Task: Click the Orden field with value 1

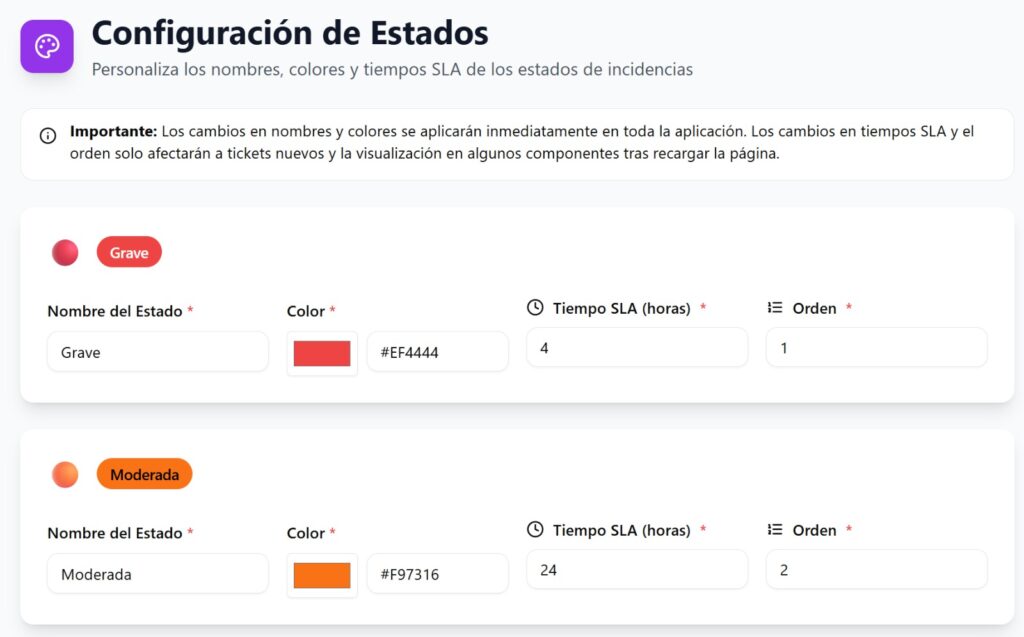Action: click(x=876, y=348)
